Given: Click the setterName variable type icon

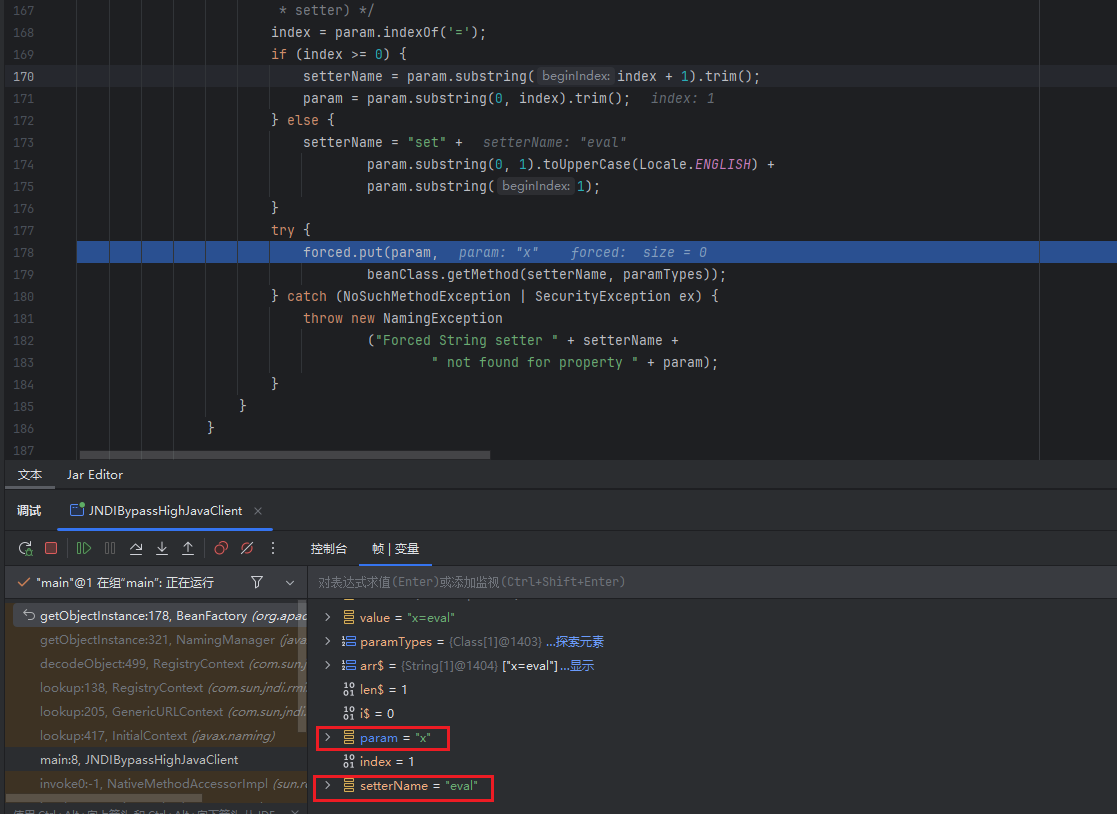Looking at the screenshot, I should tap(349, 786).
